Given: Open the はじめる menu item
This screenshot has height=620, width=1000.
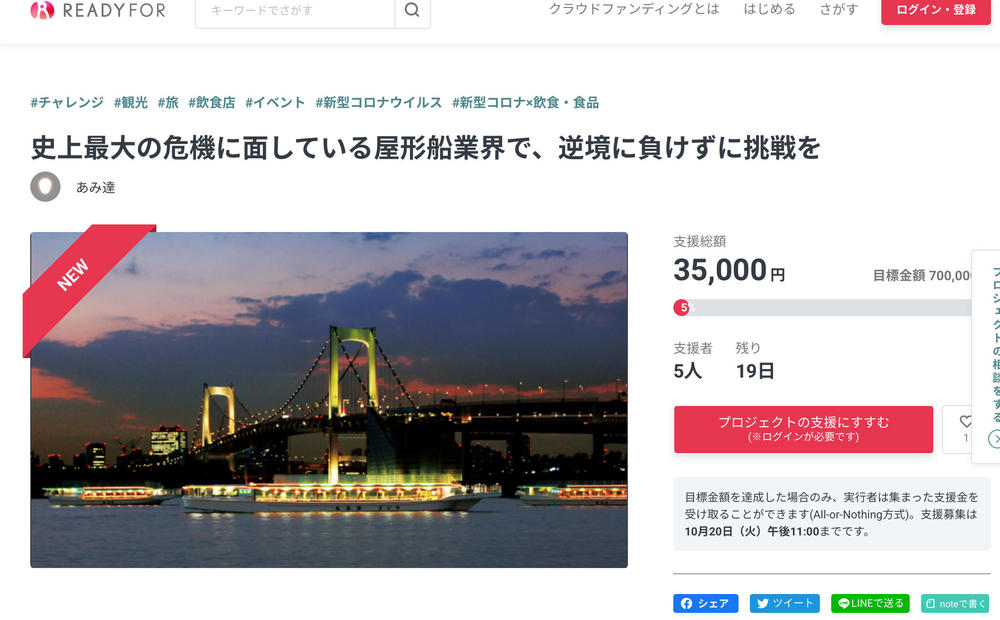Looking at the screenshot, I should pyautogui.click(x=769, y=10).
